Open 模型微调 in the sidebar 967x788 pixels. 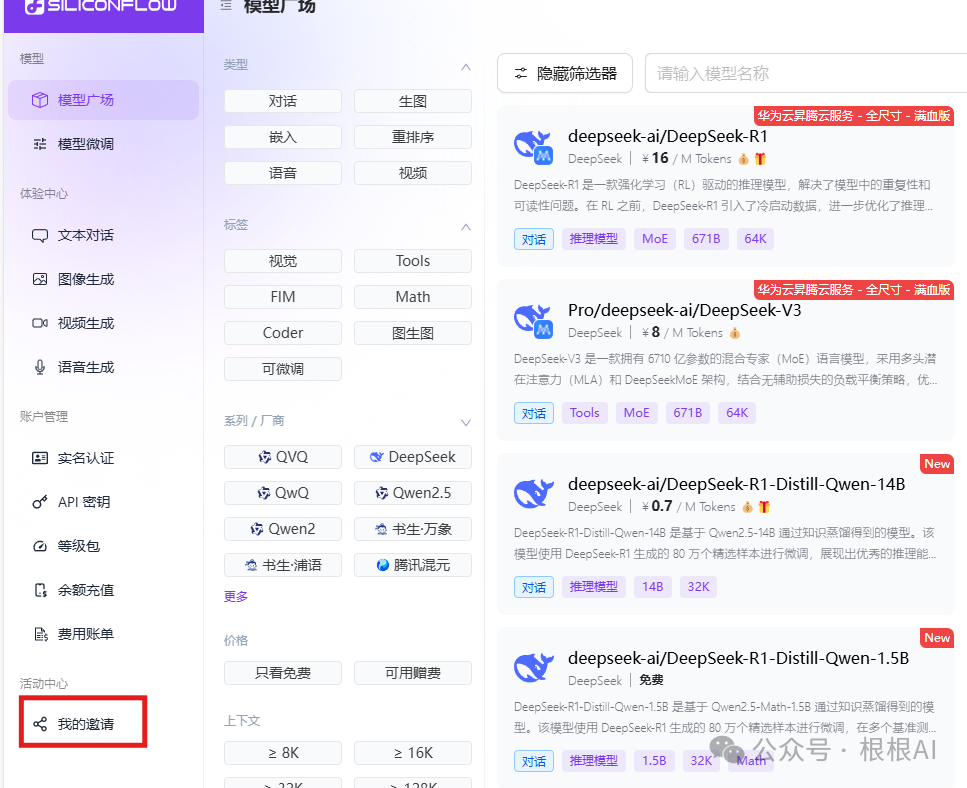[103, 144]
